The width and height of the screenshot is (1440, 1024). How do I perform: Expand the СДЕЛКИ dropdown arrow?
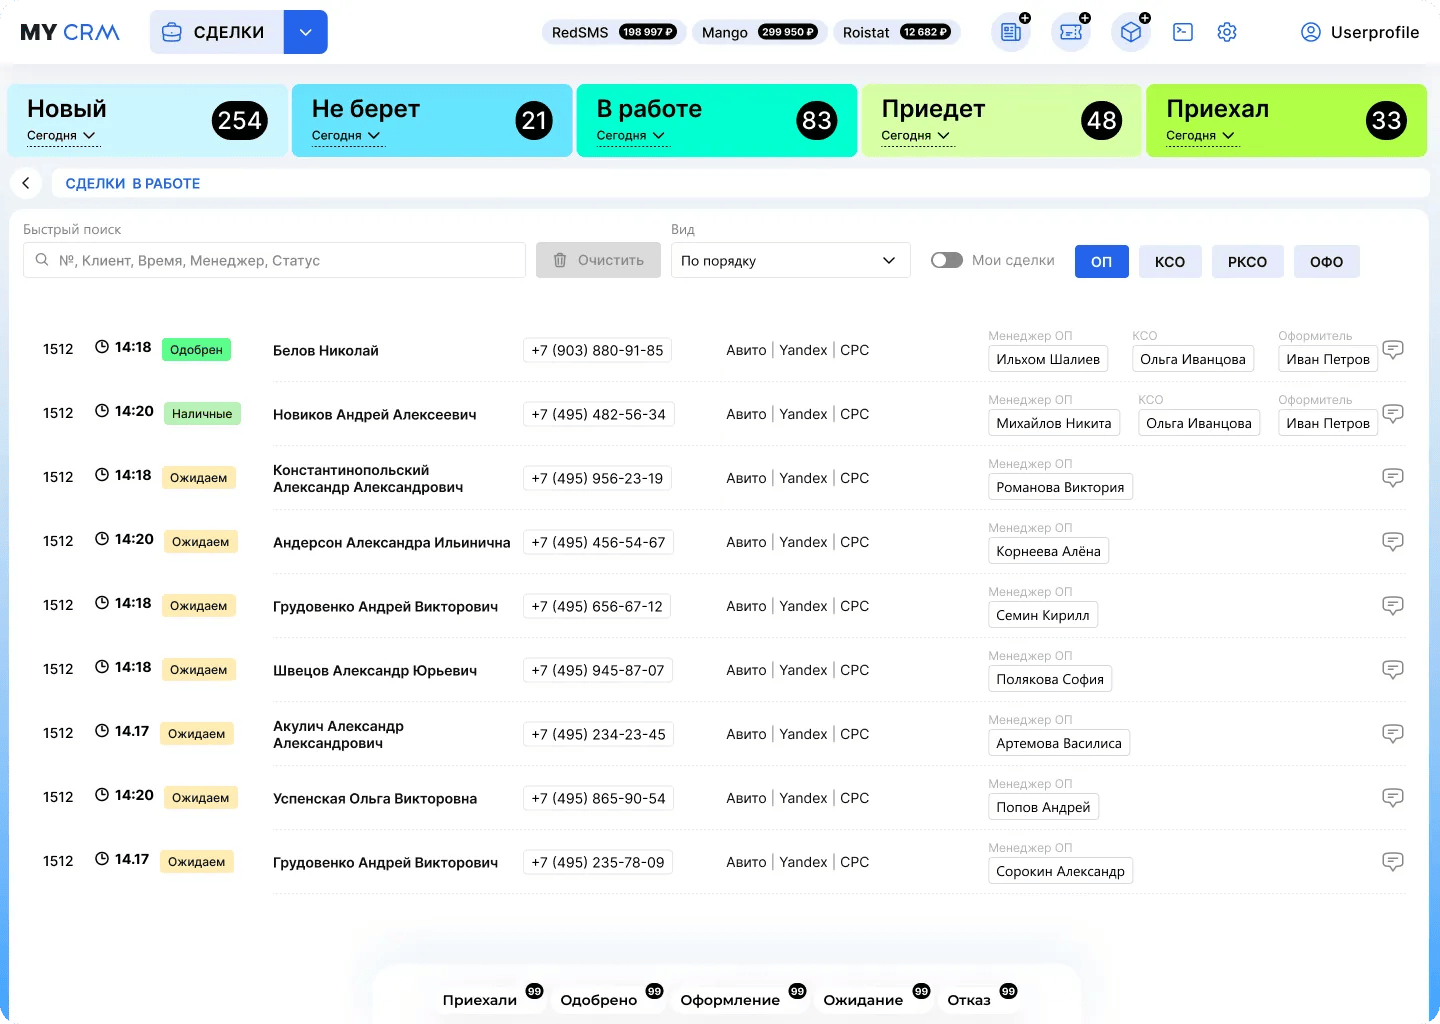point(306,32)
